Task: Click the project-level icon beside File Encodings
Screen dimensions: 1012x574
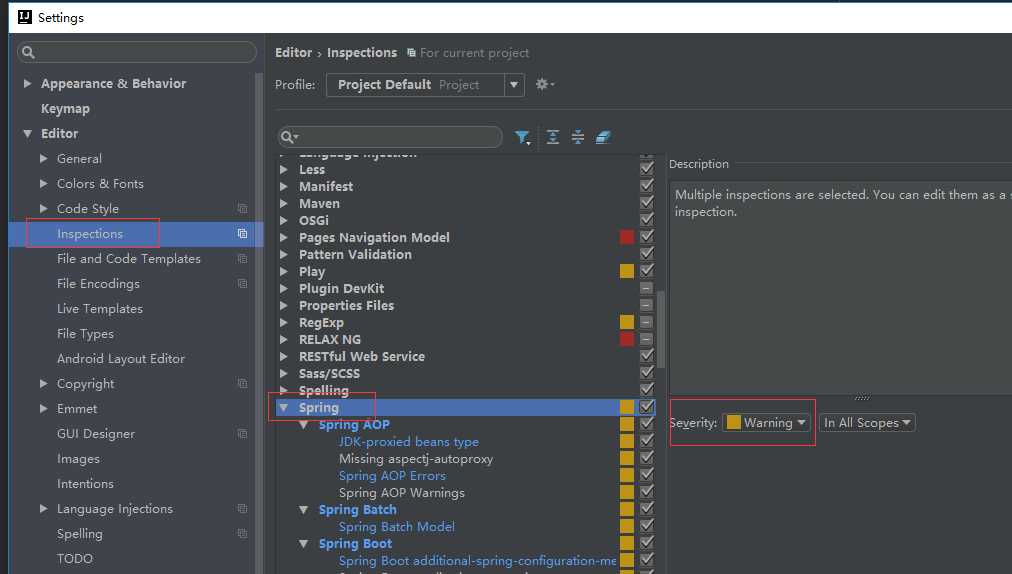Action: [243, 283]
